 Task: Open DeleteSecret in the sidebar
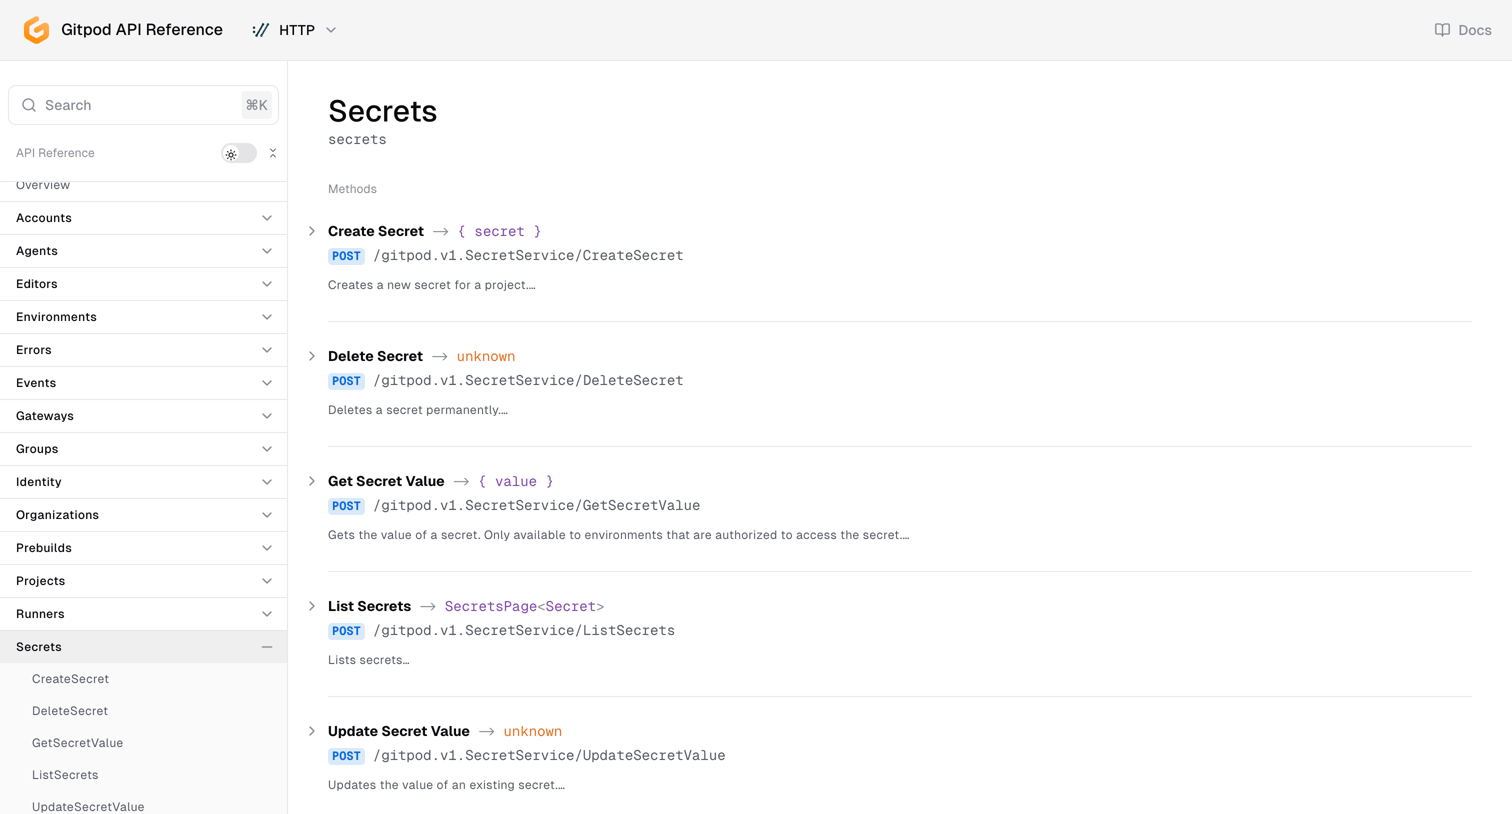(x=70, y=711)
